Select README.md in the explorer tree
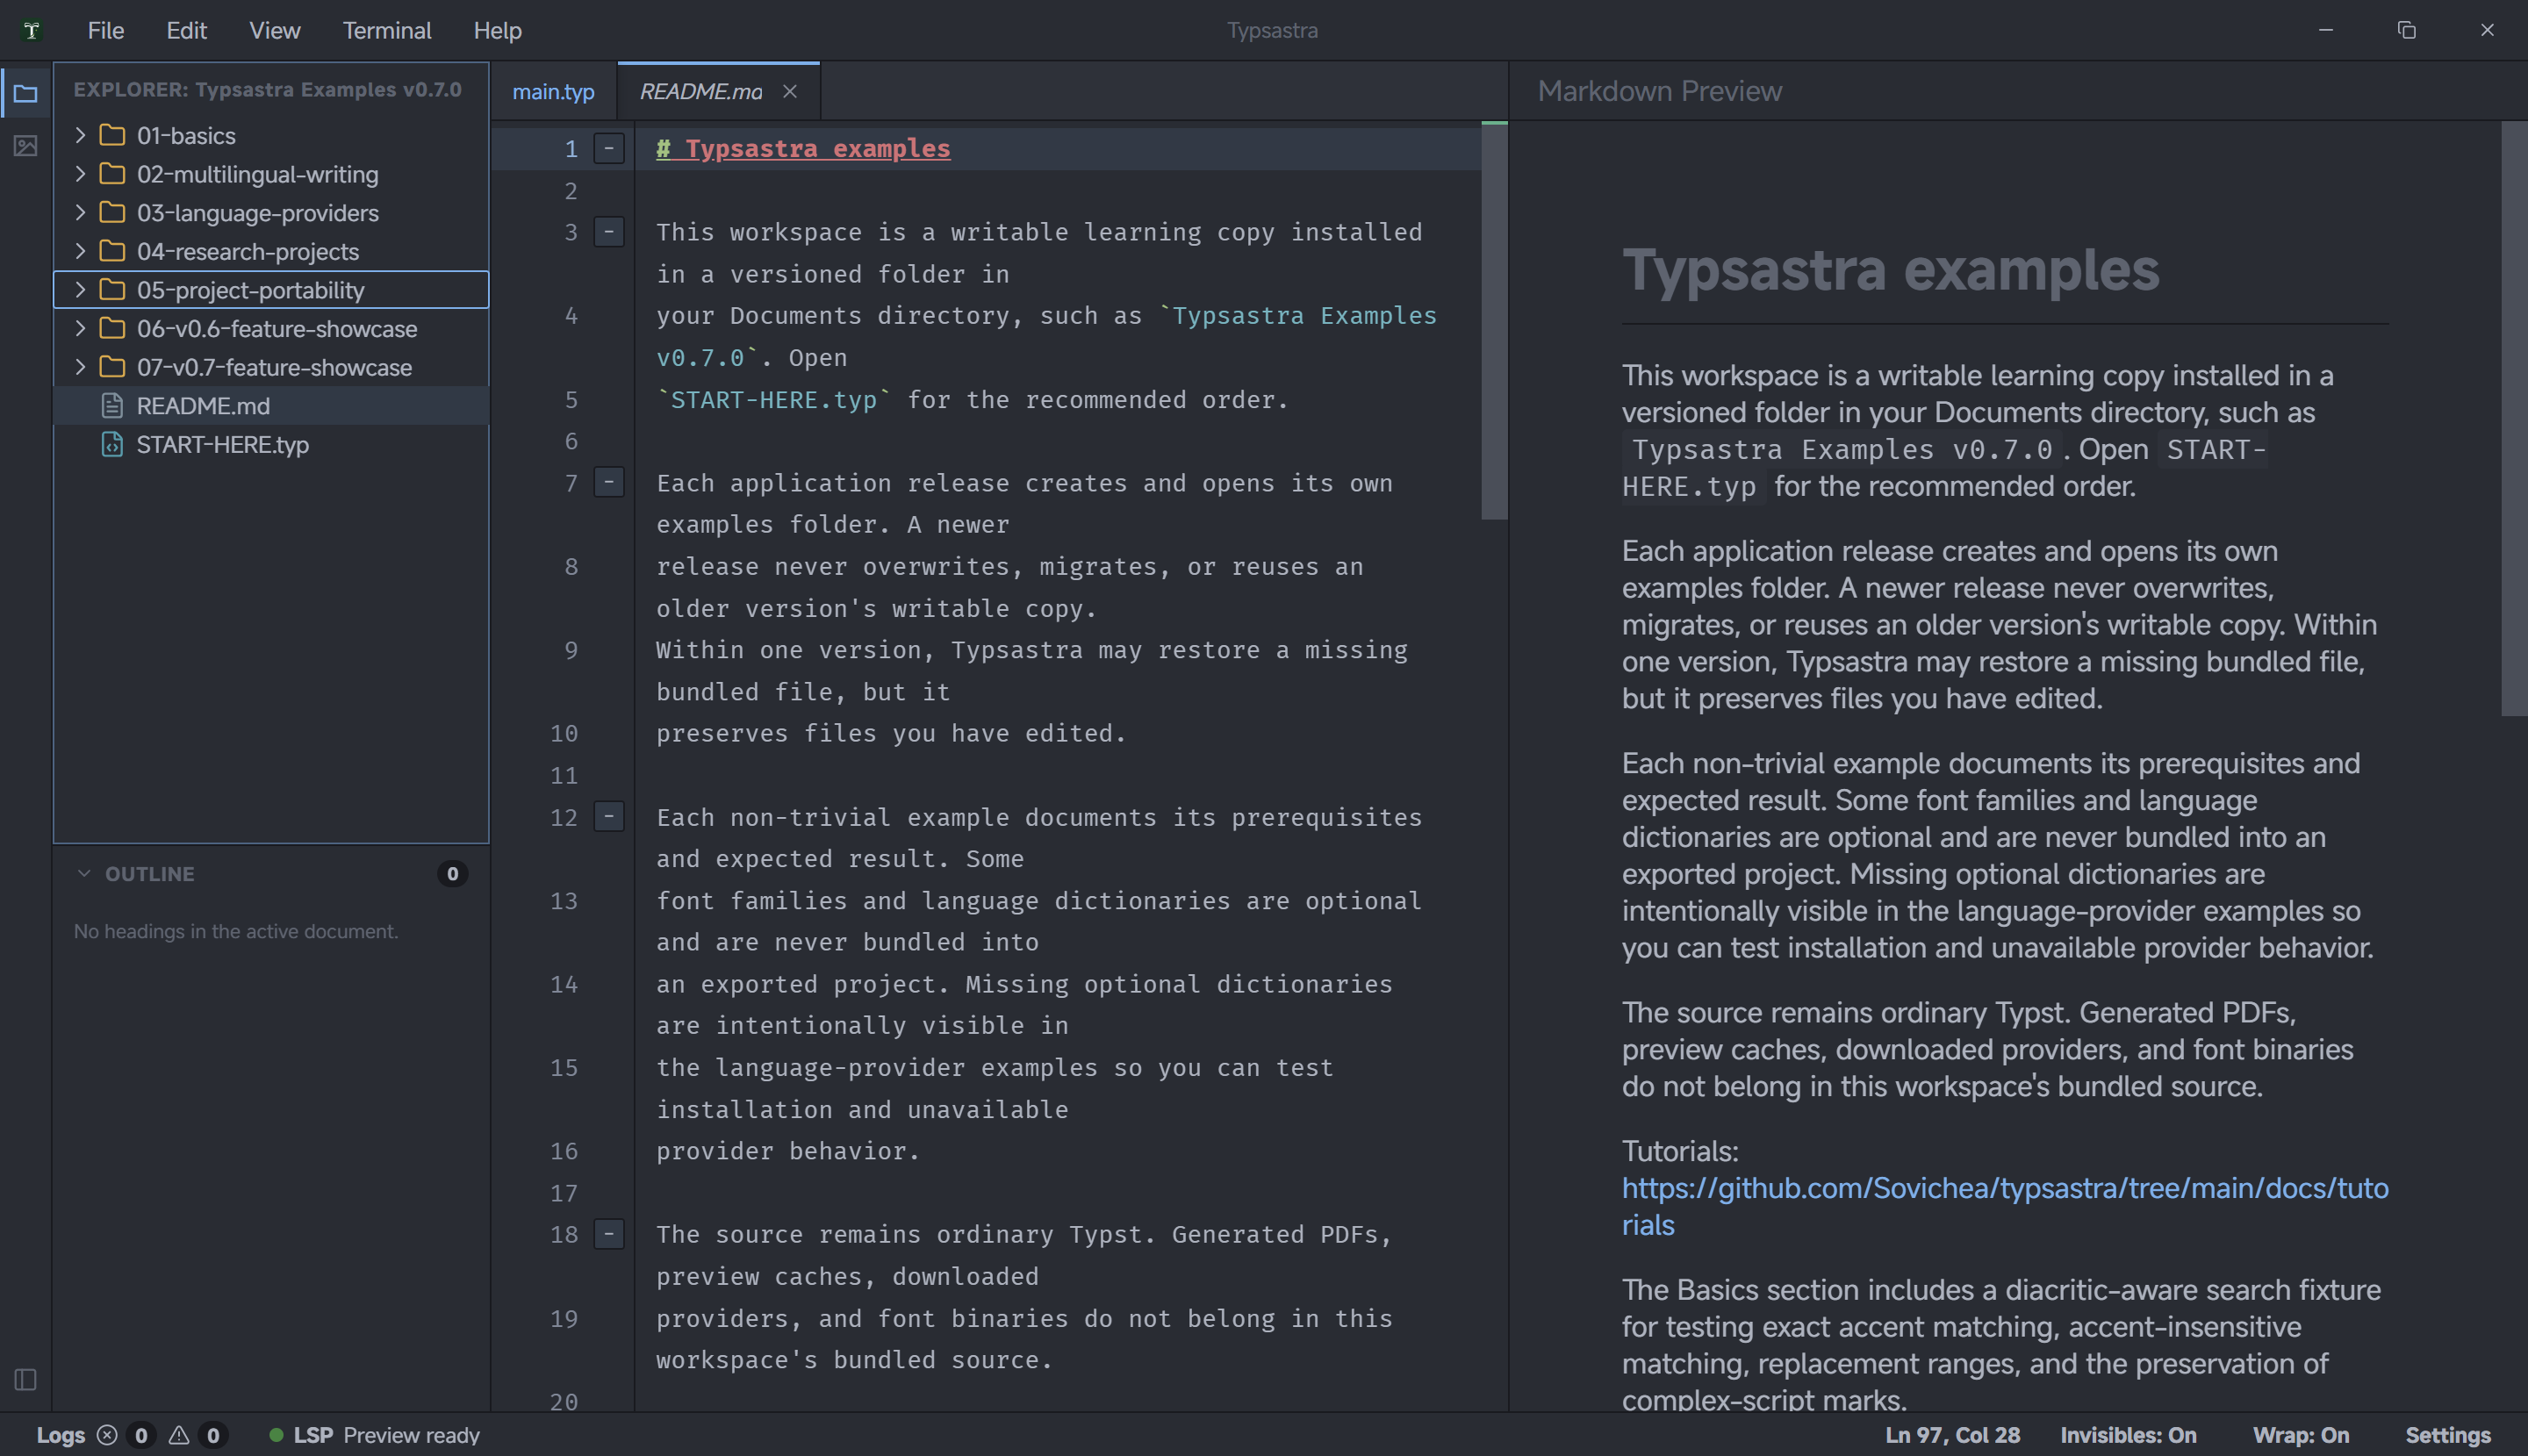This screenshot has height=1456, width=2528. 271,406
